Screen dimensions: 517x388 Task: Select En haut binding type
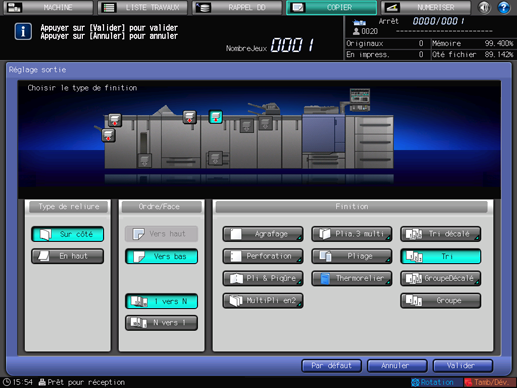68,256
